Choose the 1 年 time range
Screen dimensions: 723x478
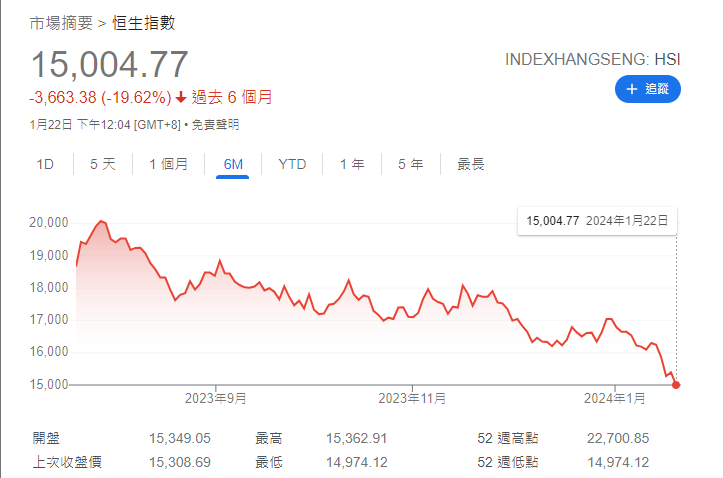(351, 164)
